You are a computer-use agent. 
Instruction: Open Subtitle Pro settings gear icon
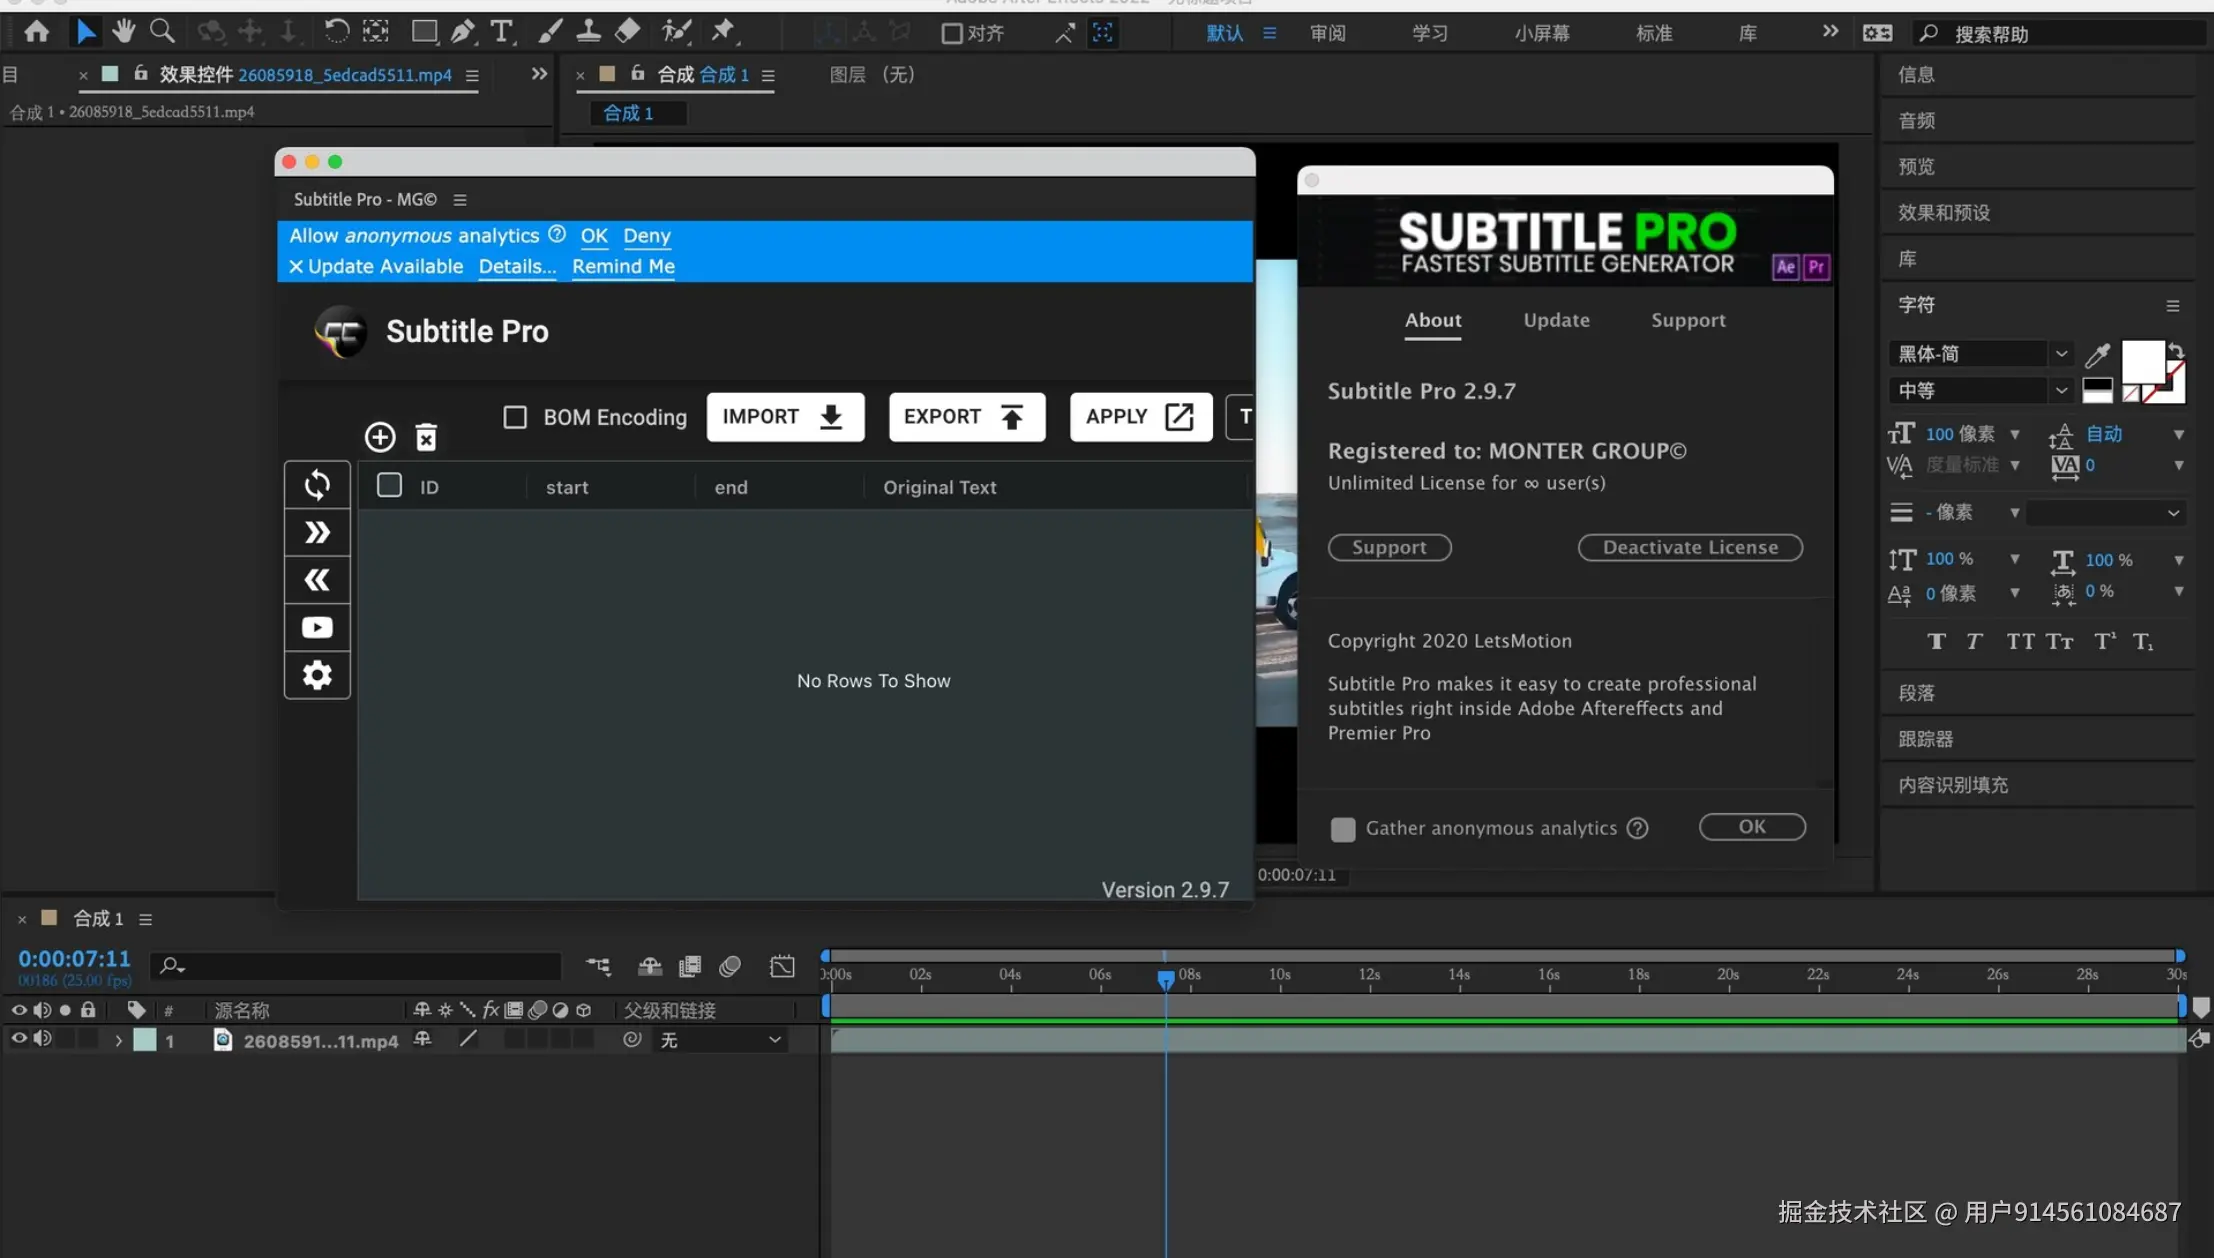317,675
